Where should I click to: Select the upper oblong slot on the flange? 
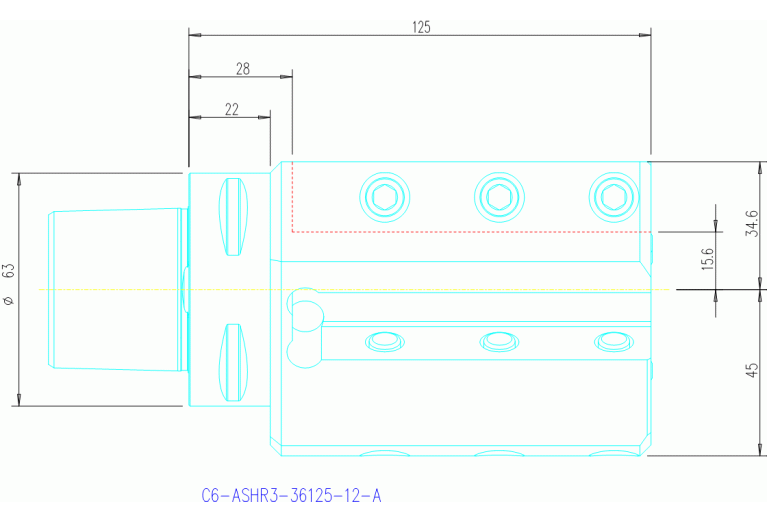233,216
